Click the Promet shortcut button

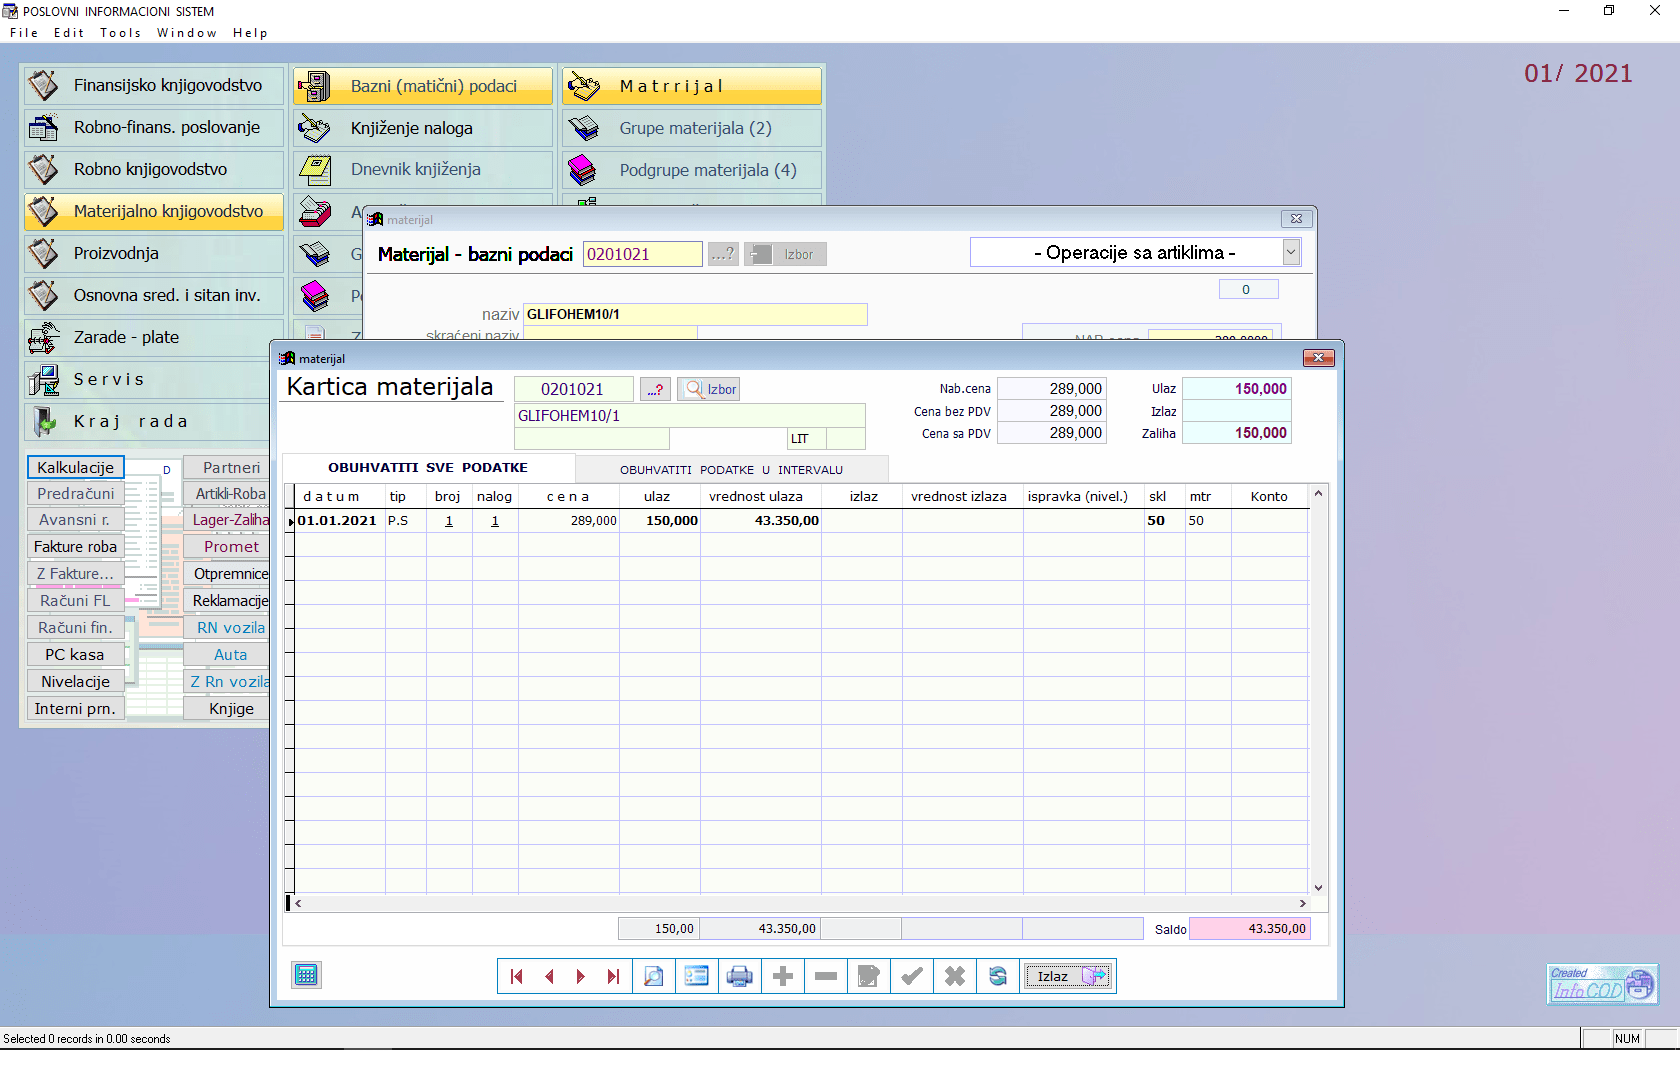coord(227,546)
